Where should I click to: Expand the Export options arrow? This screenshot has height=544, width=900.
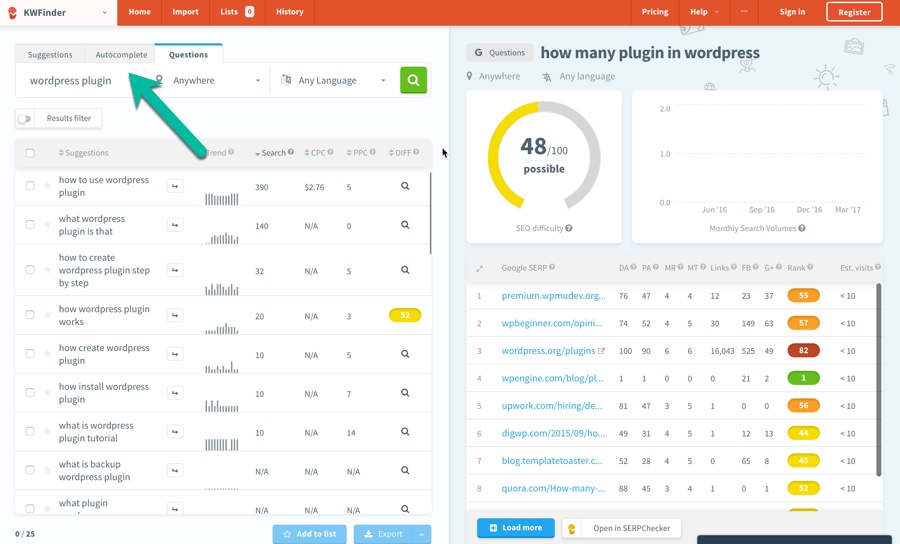[421, 534]
